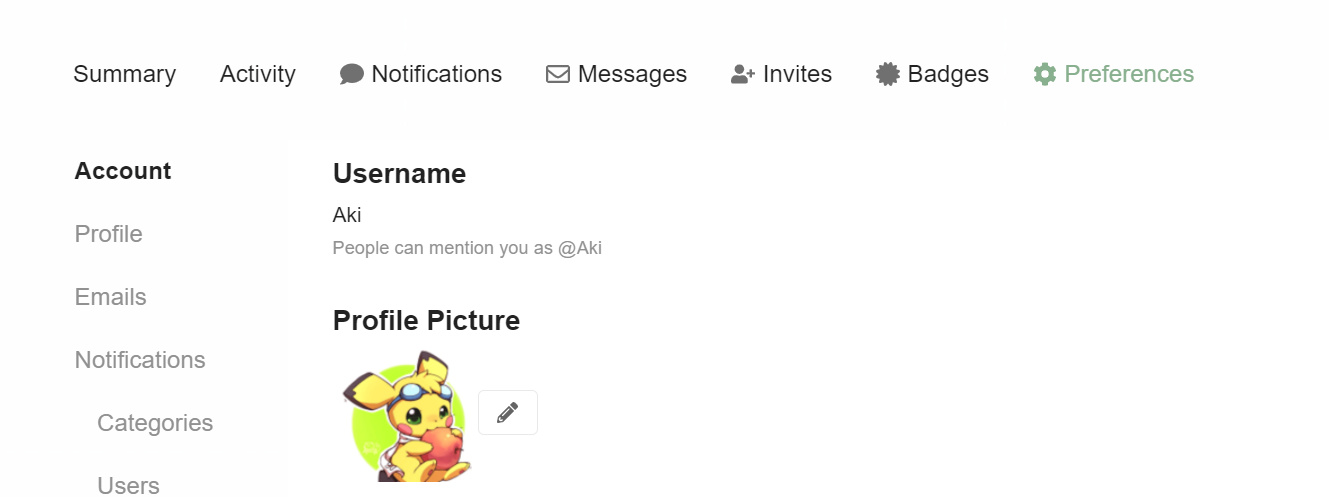Select Categories under sidebar Notifications
Image resolution: width=1329 pixels, height=497 pixels.
pos(155,423)
